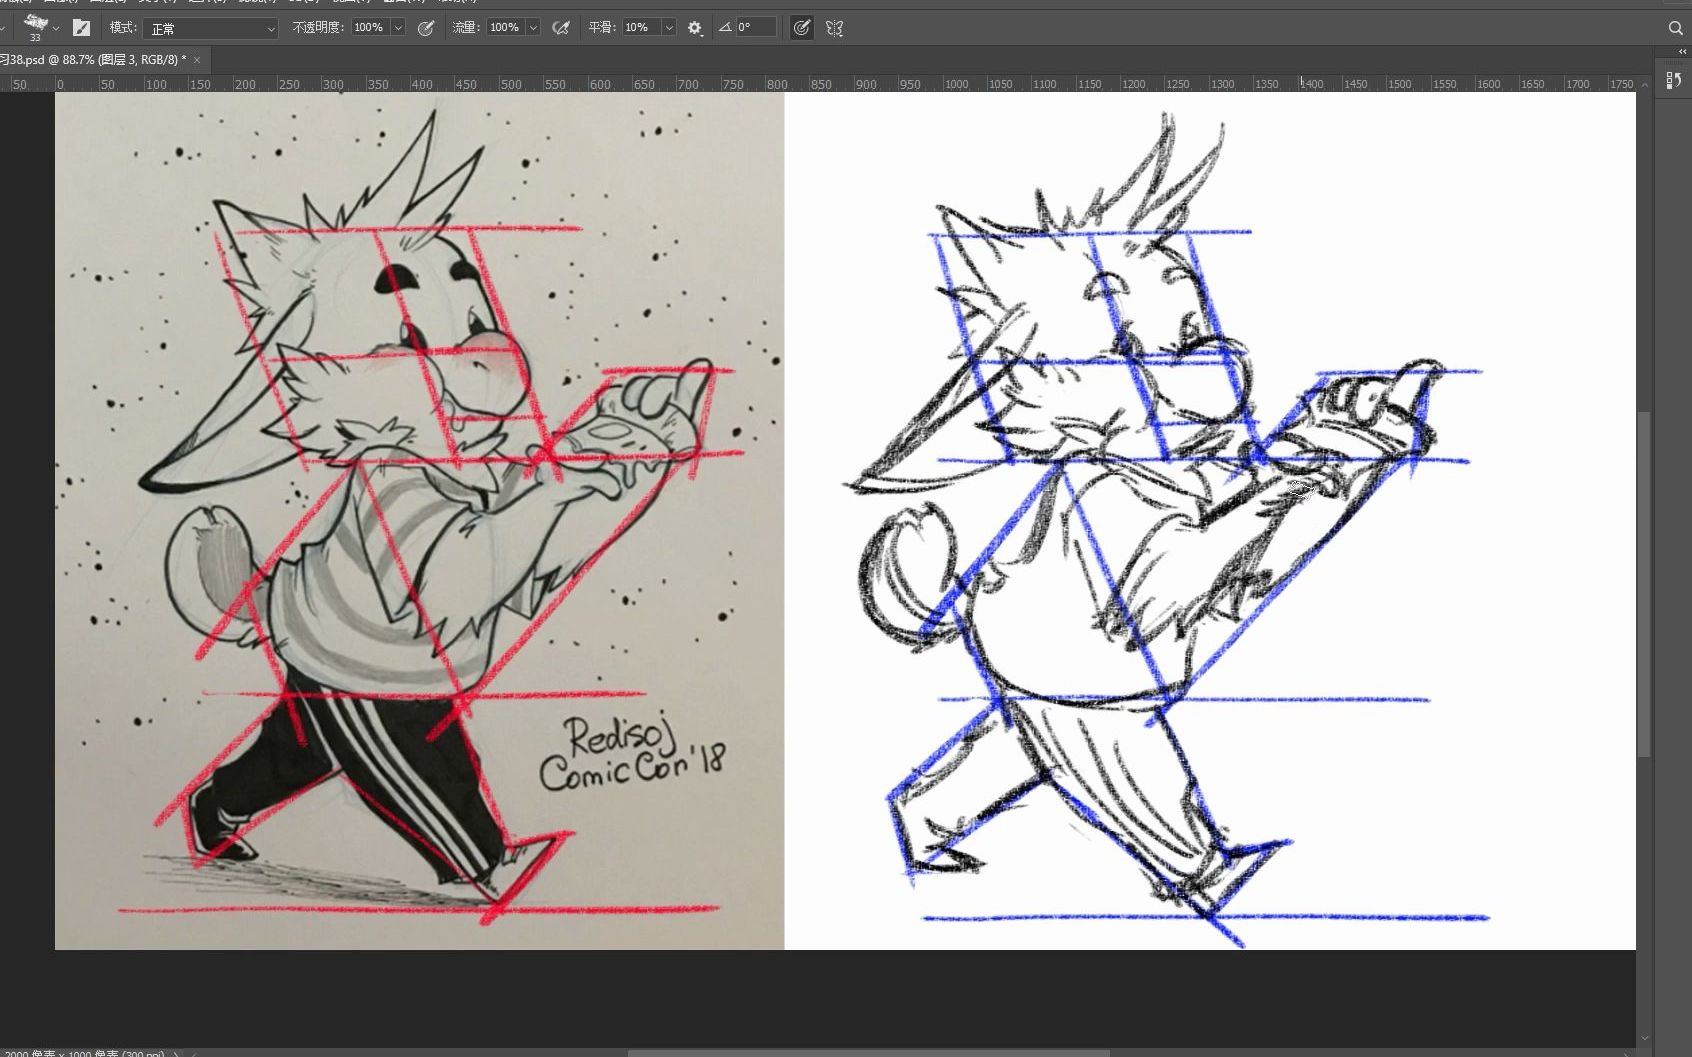This screenshot has width=1692, height=1057.
Task: Click the scroll down arrow of vertical scrollbar
Action: click(1645, 1039)
